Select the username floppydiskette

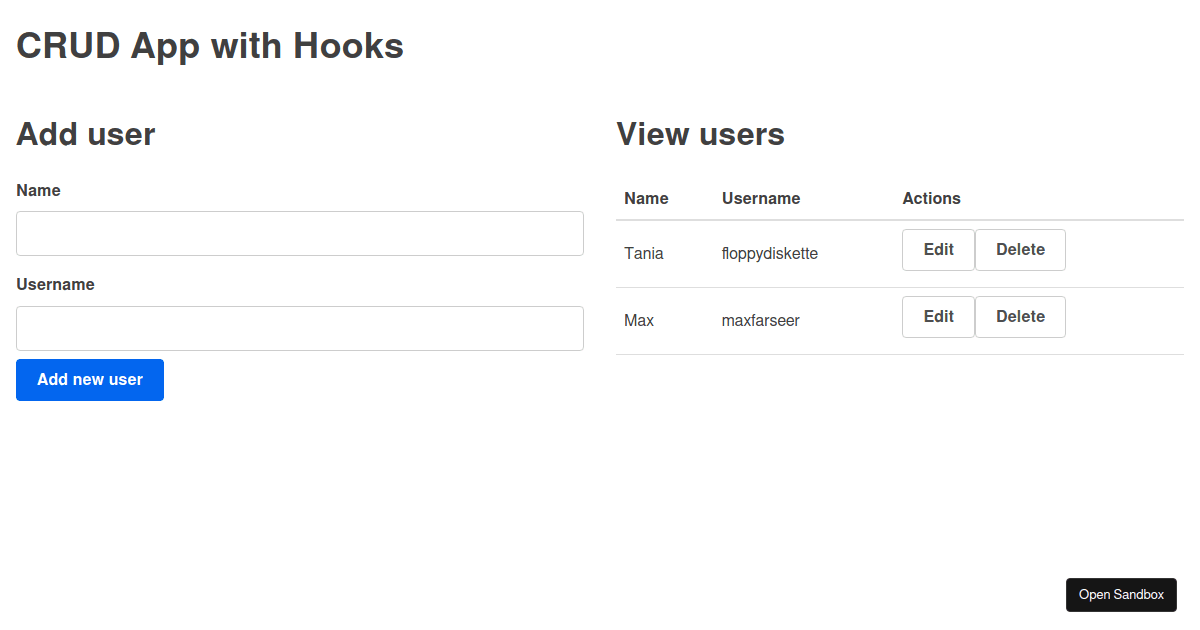point(769,253)
